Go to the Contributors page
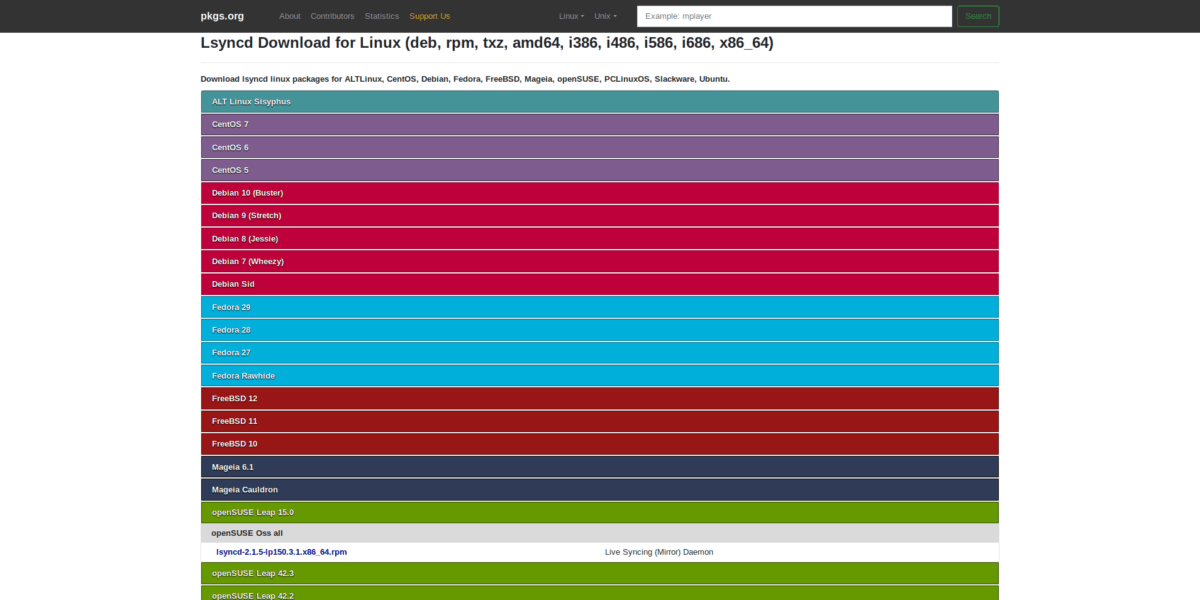Image resolution: width=1200 pixels, height=600 pixels. (x=332, y=16)
